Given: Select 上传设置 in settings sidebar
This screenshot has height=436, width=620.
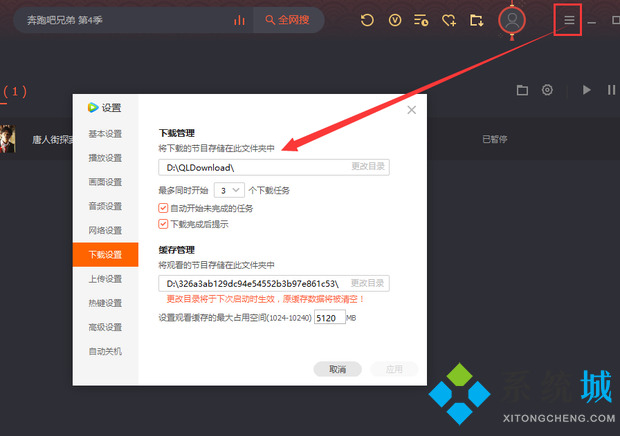Looking at the screenshot, I should pos(105,279).
